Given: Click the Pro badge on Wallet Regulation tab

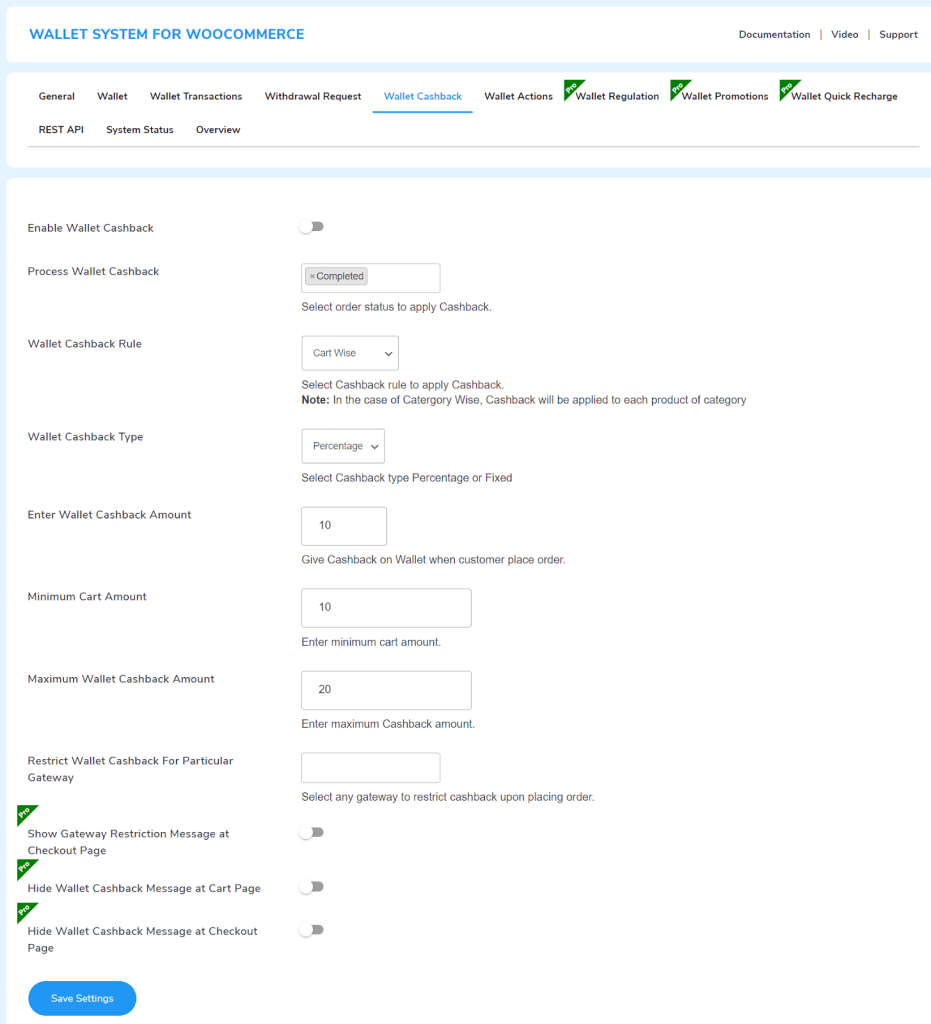Looking at the screenshot, I should 573,89.
